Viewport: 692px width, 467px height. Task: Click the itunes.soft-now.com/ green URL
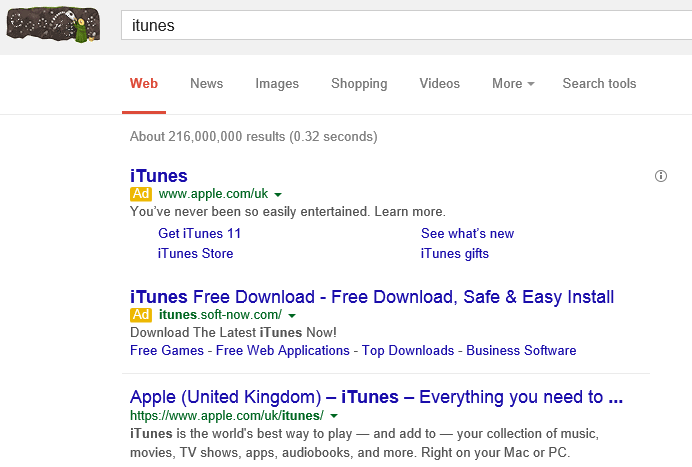point(220,315)
